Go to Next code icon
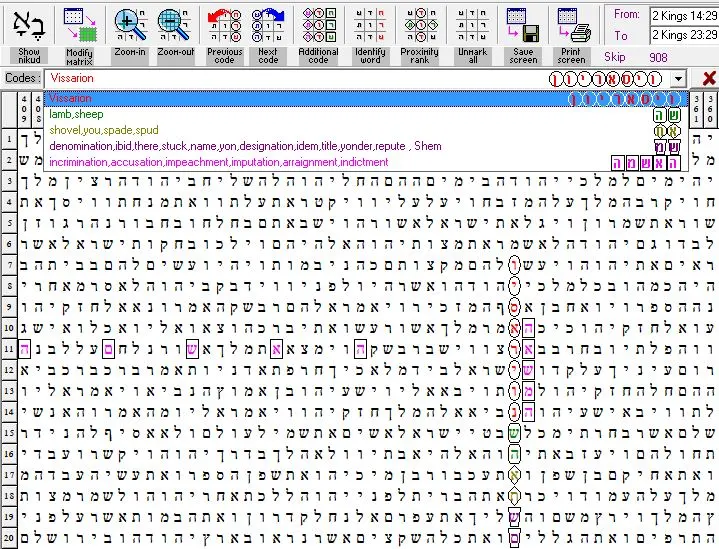719x549 pixels. 268,25
